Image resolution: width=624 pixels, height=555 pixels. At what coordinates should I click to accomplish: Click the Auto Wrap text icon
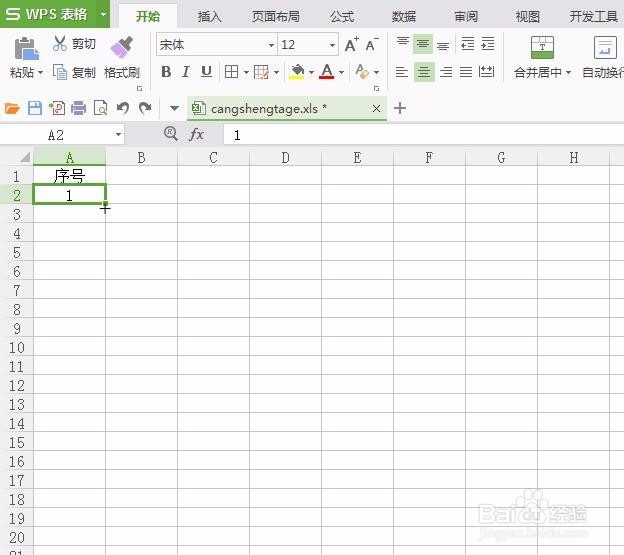coord(605,47)
